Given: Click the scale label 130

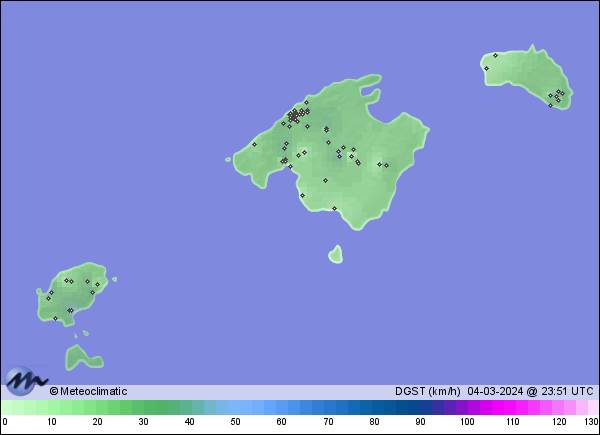Looking at the screenshot, I should point(592,422).
